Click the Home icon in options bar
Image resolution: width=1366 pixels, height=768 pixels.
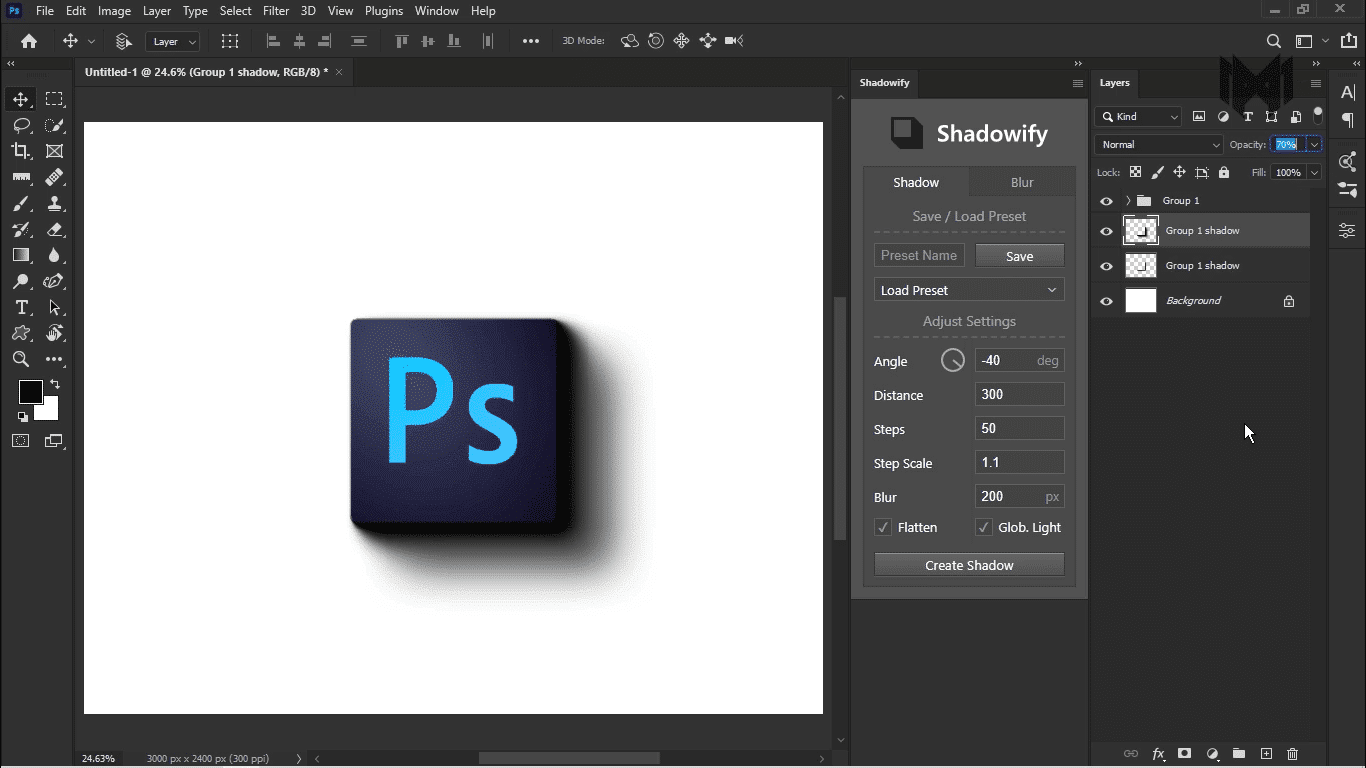pyautogui.click(x=29, y=41)
